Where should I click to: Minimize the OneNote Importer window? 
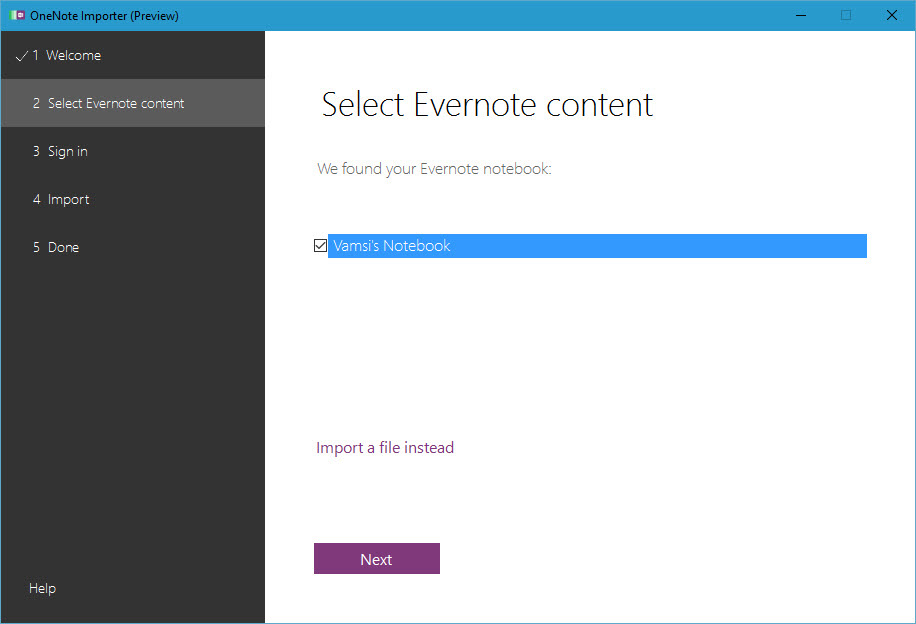[799, 15]
